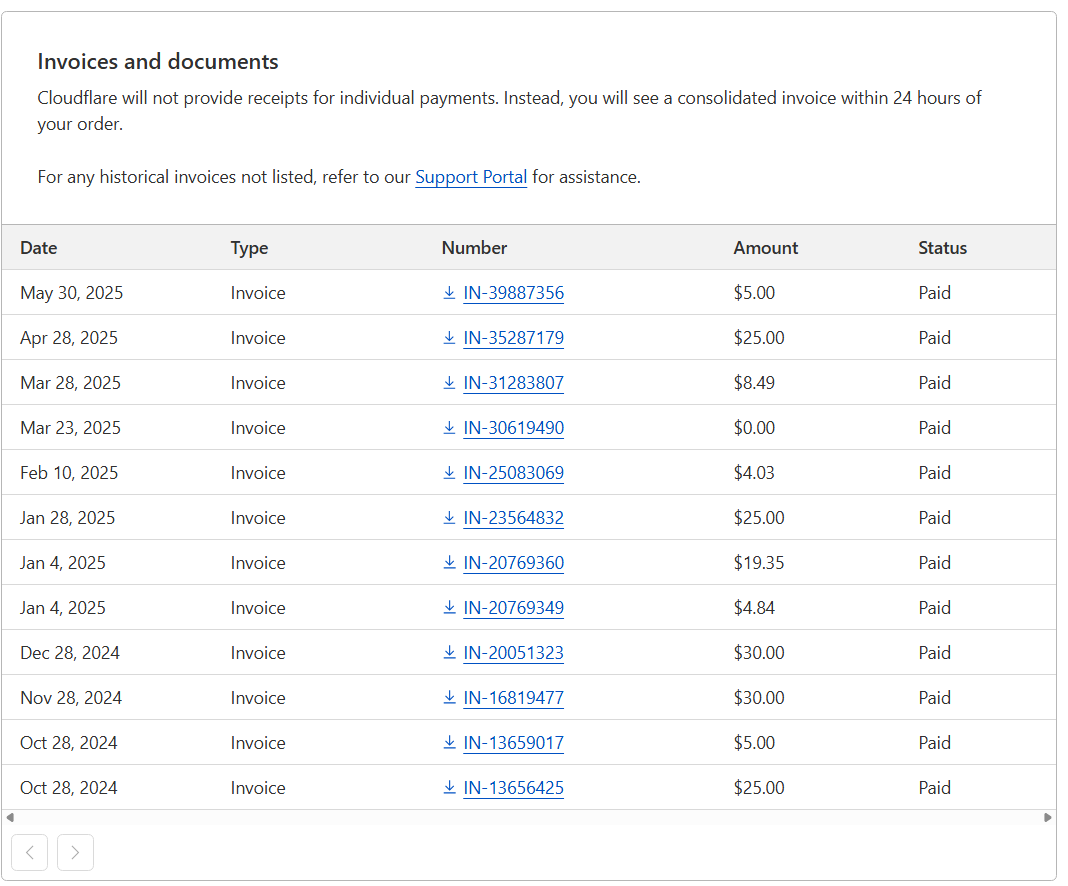The width and height of the screenshot is (1068, 886).
Task: Hit download arrow before IN-25083069
Action: click(x=449, y=473)
